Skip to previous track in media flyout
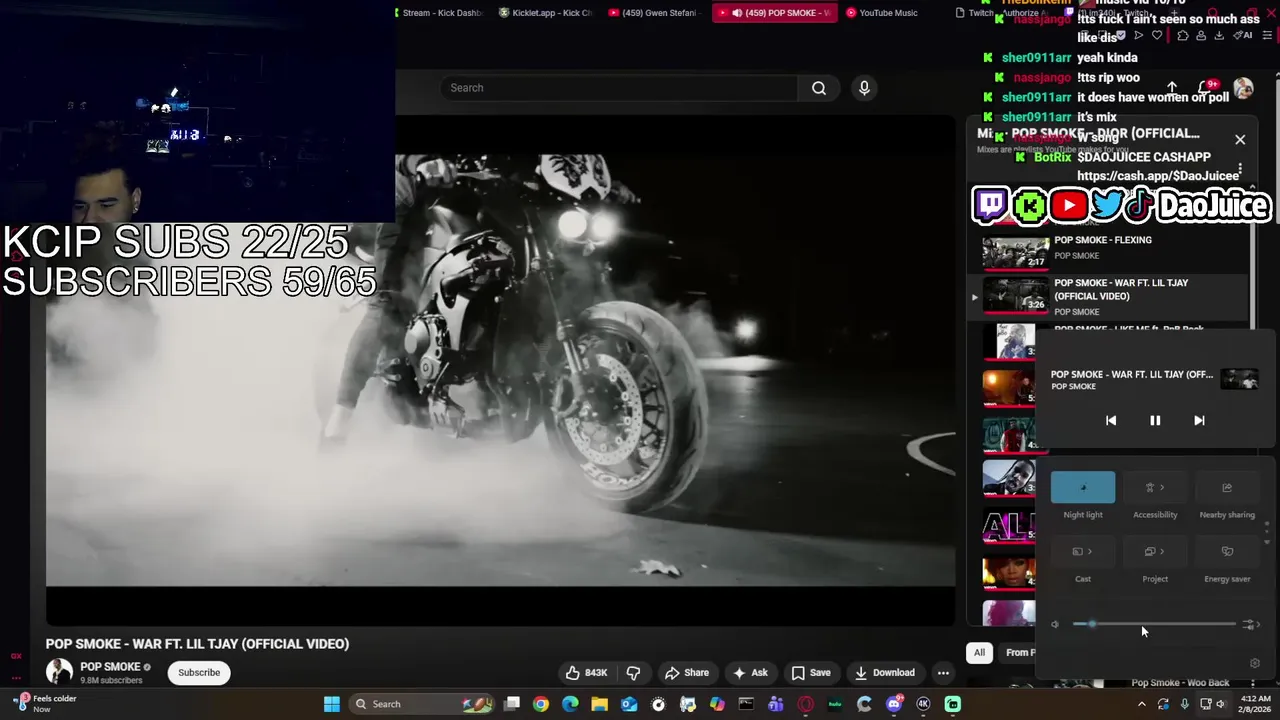This screenshot has width=1280, height=720. click(x=1111, y=421)
